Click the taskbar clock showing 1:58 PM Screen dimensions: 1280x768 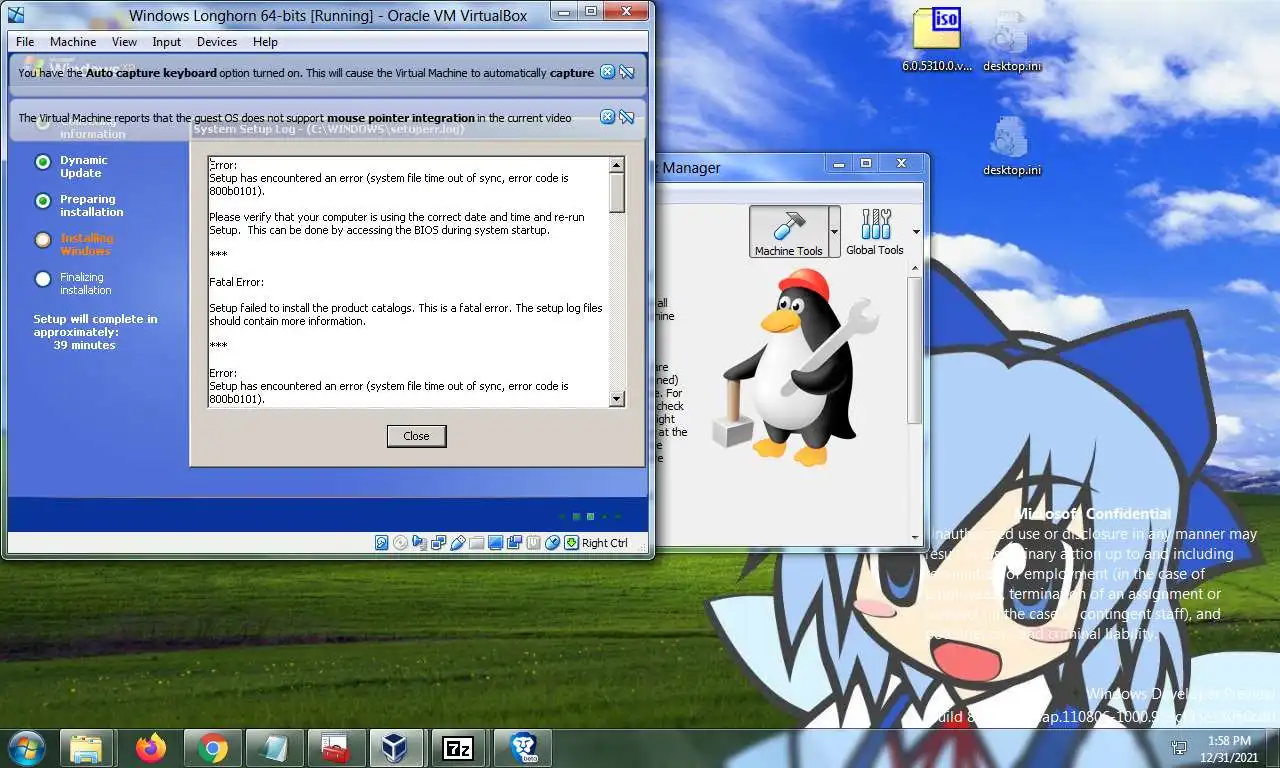[x=1227, y=748]
